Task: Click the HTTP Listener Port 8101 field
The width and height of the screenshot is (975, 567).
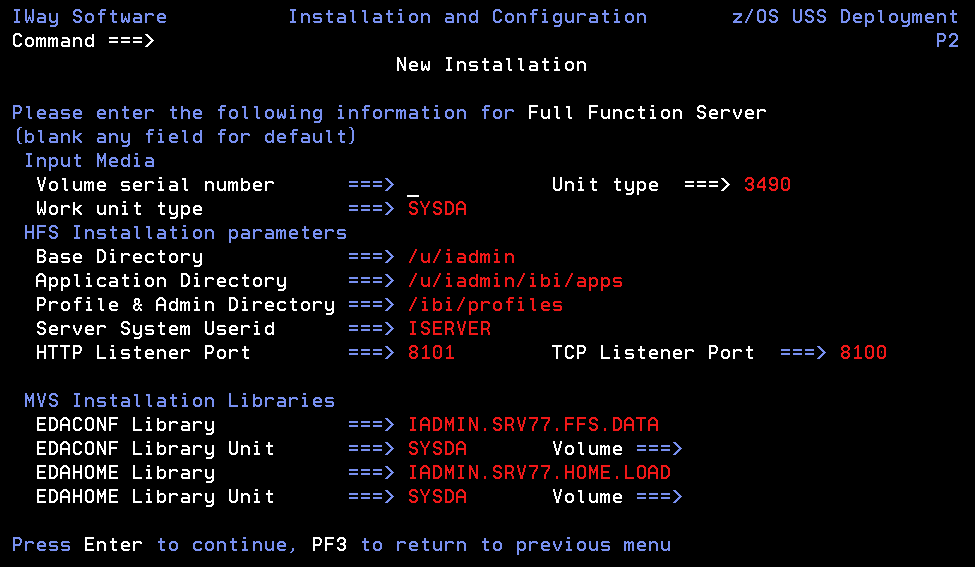Action: click(431, 353)
